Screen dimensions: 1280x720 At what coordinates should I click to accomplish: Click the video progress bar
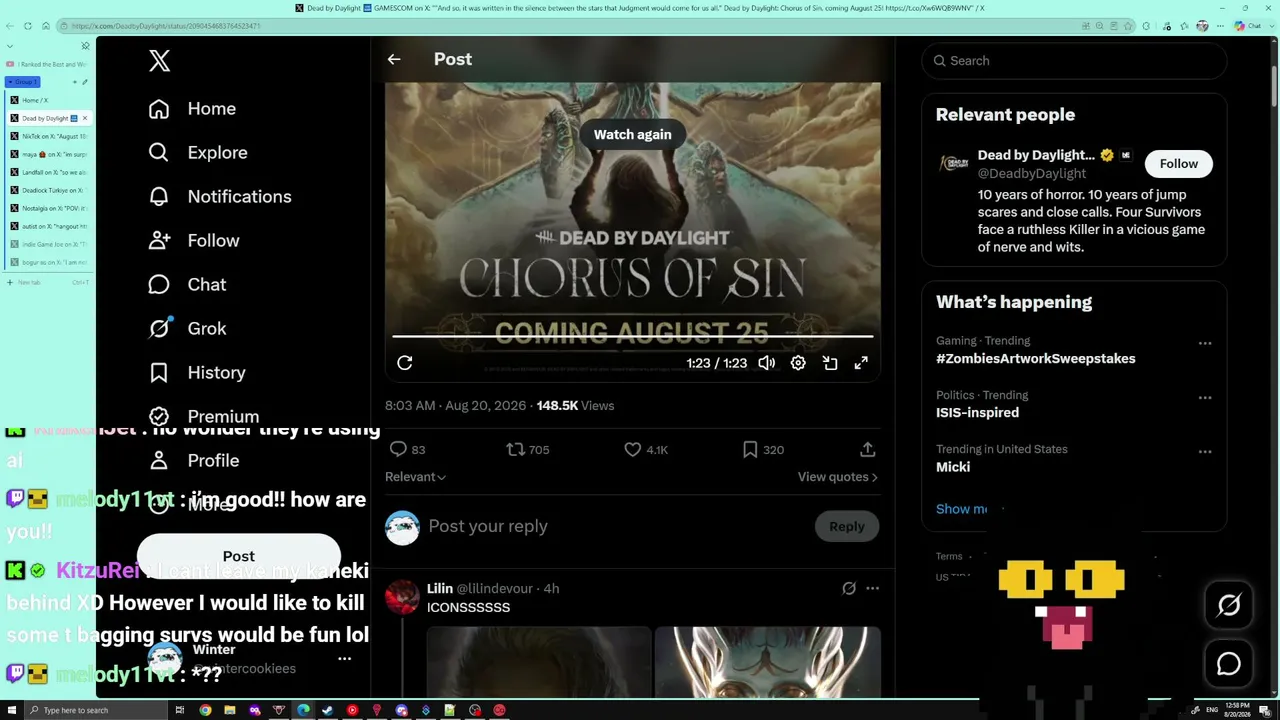(x=632, y=337)
